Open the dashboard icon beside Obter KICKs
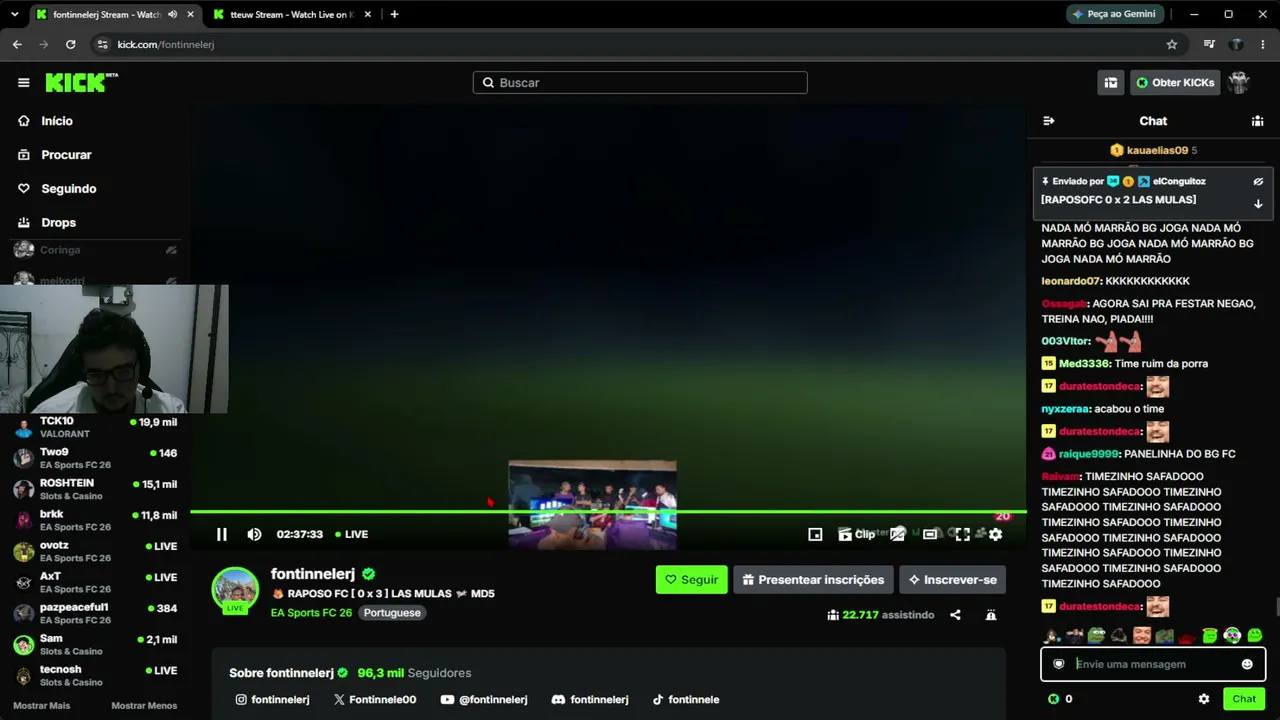The image size is (1280, 720). pyautogui.click(x=1110, y=83)
